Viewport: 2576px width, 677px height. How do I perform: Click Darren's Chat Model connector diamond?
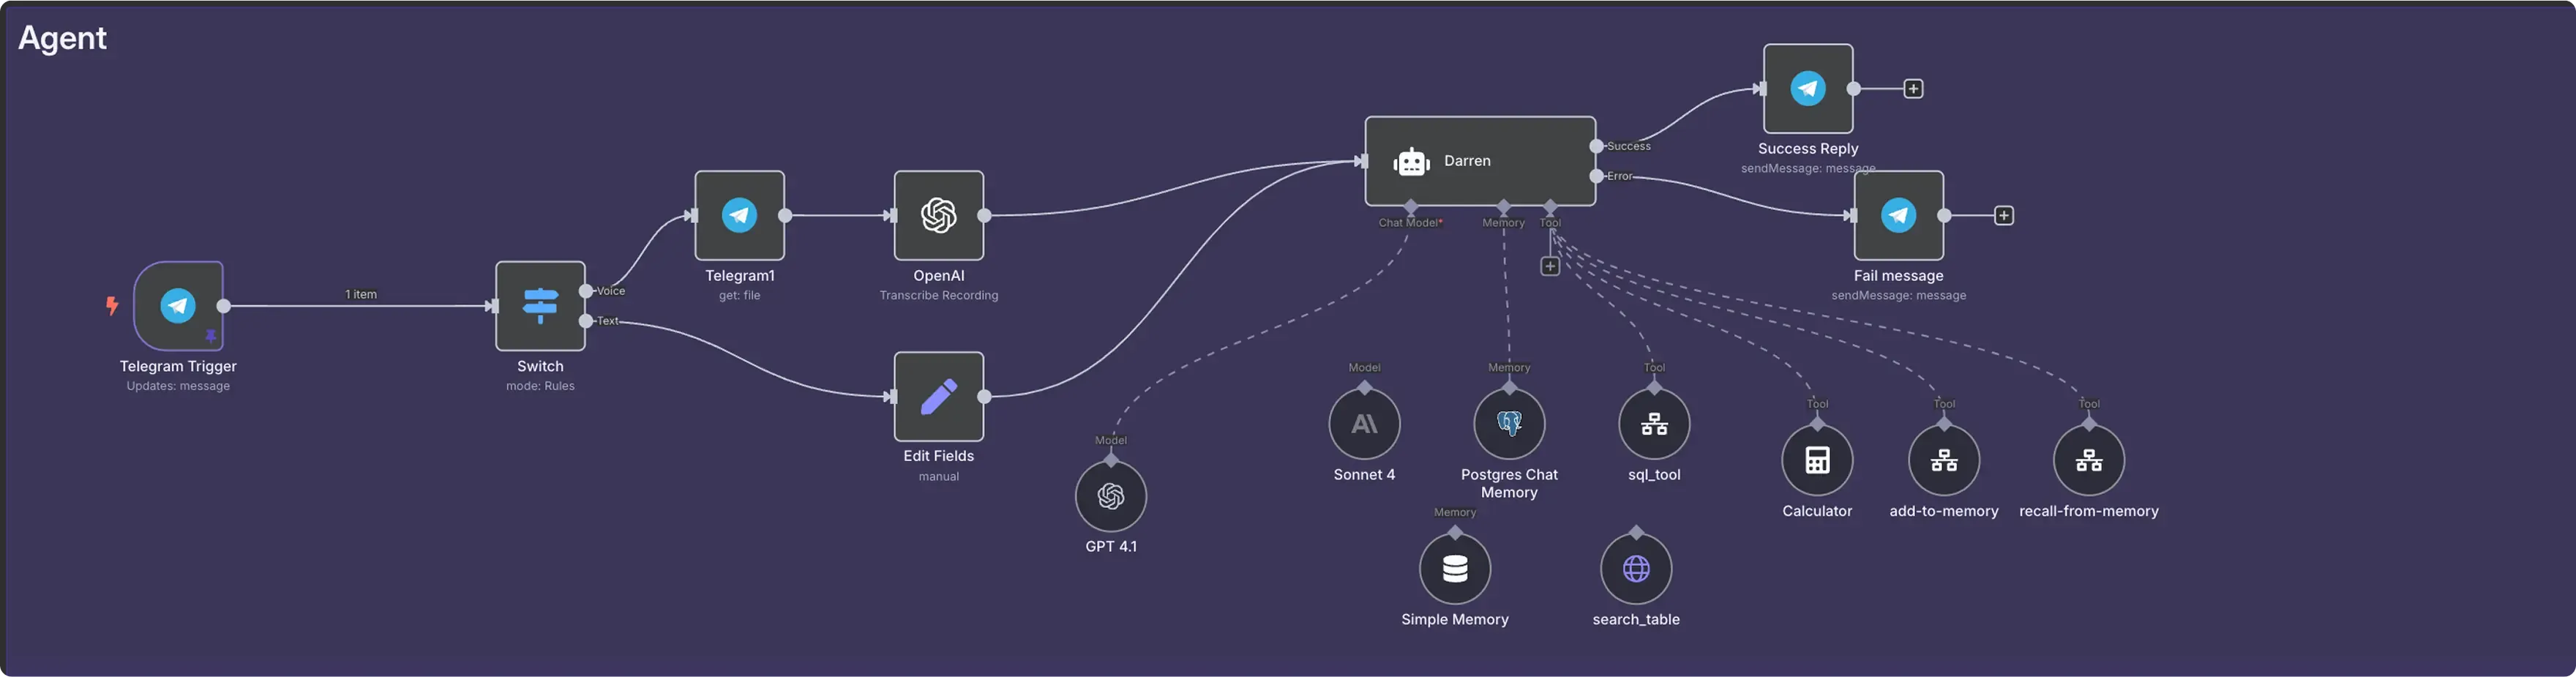[1410, 207]
